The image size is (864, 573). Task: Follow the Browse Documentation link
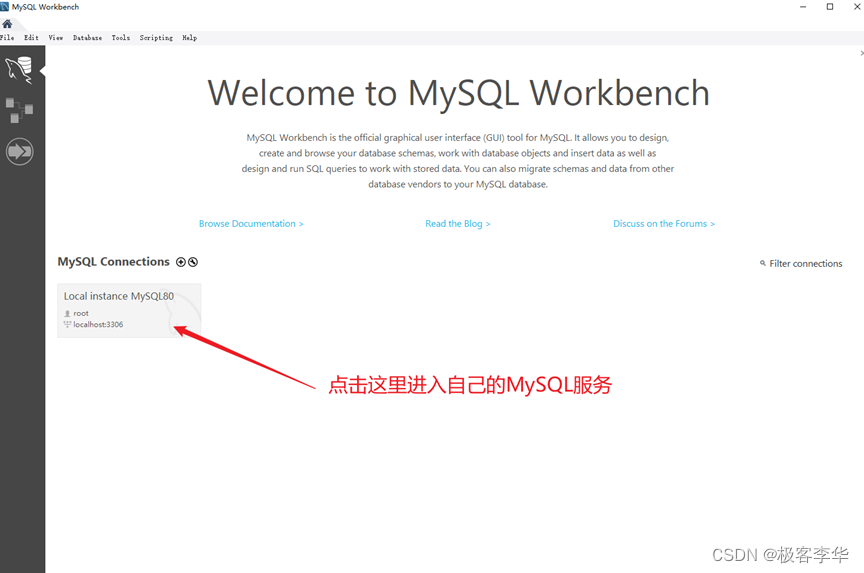251,224
